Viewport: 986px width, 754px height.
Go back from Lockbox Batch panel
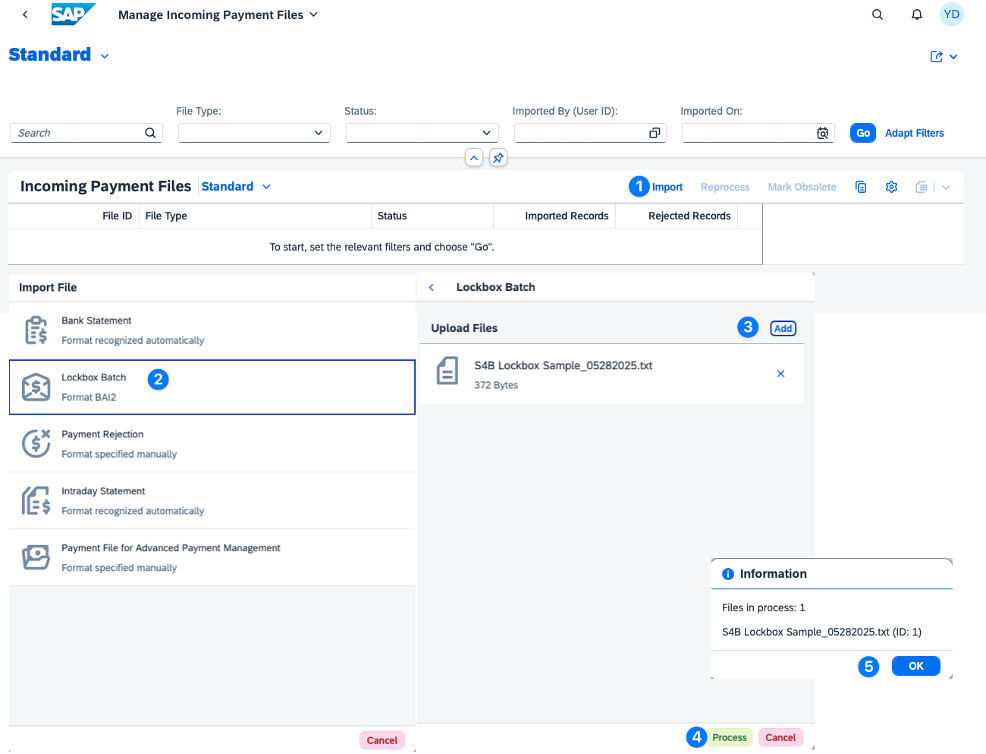(x=431, y=287)
